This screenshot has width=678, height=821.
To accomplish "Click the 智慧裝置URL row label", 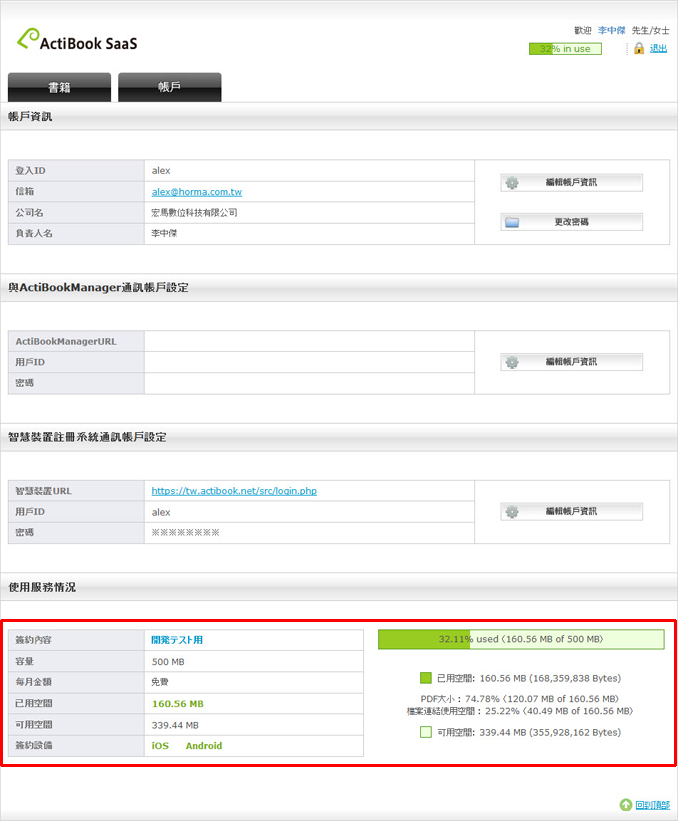I will point(43,491).
